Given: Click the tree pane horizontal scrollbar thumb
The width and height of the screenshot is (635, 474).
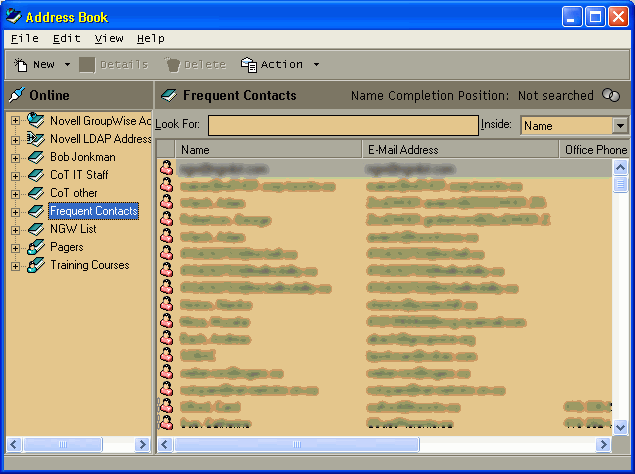Looking at the screenshot, I should coord(63,444).
